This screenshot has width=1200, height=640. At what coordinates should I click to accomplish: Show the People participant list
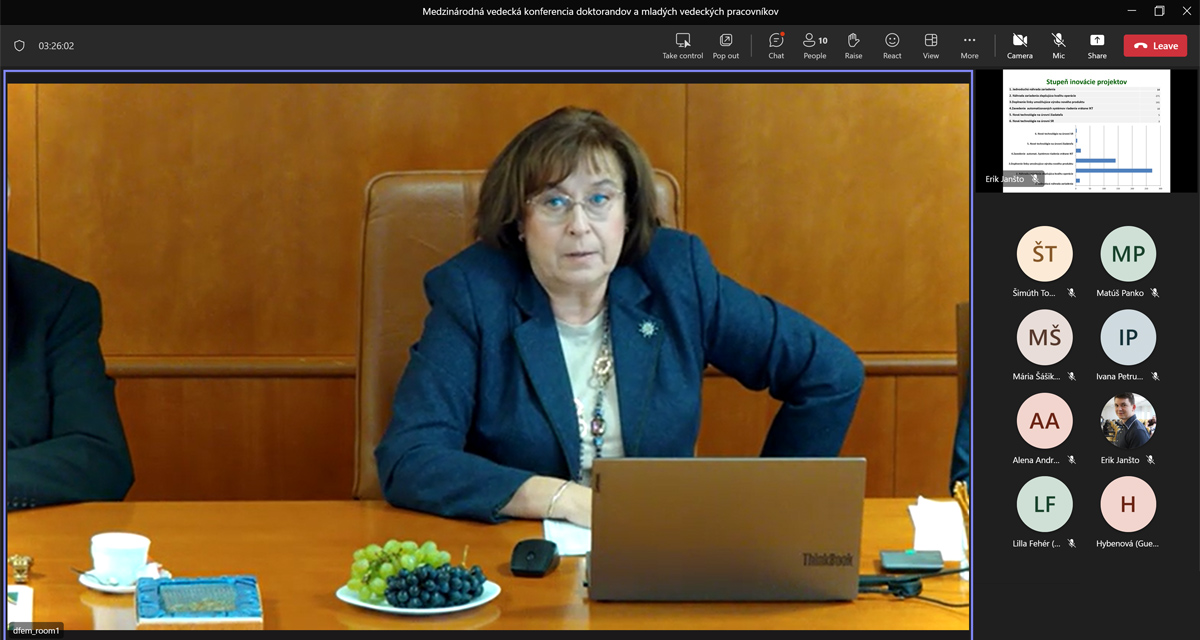point(815,46)
